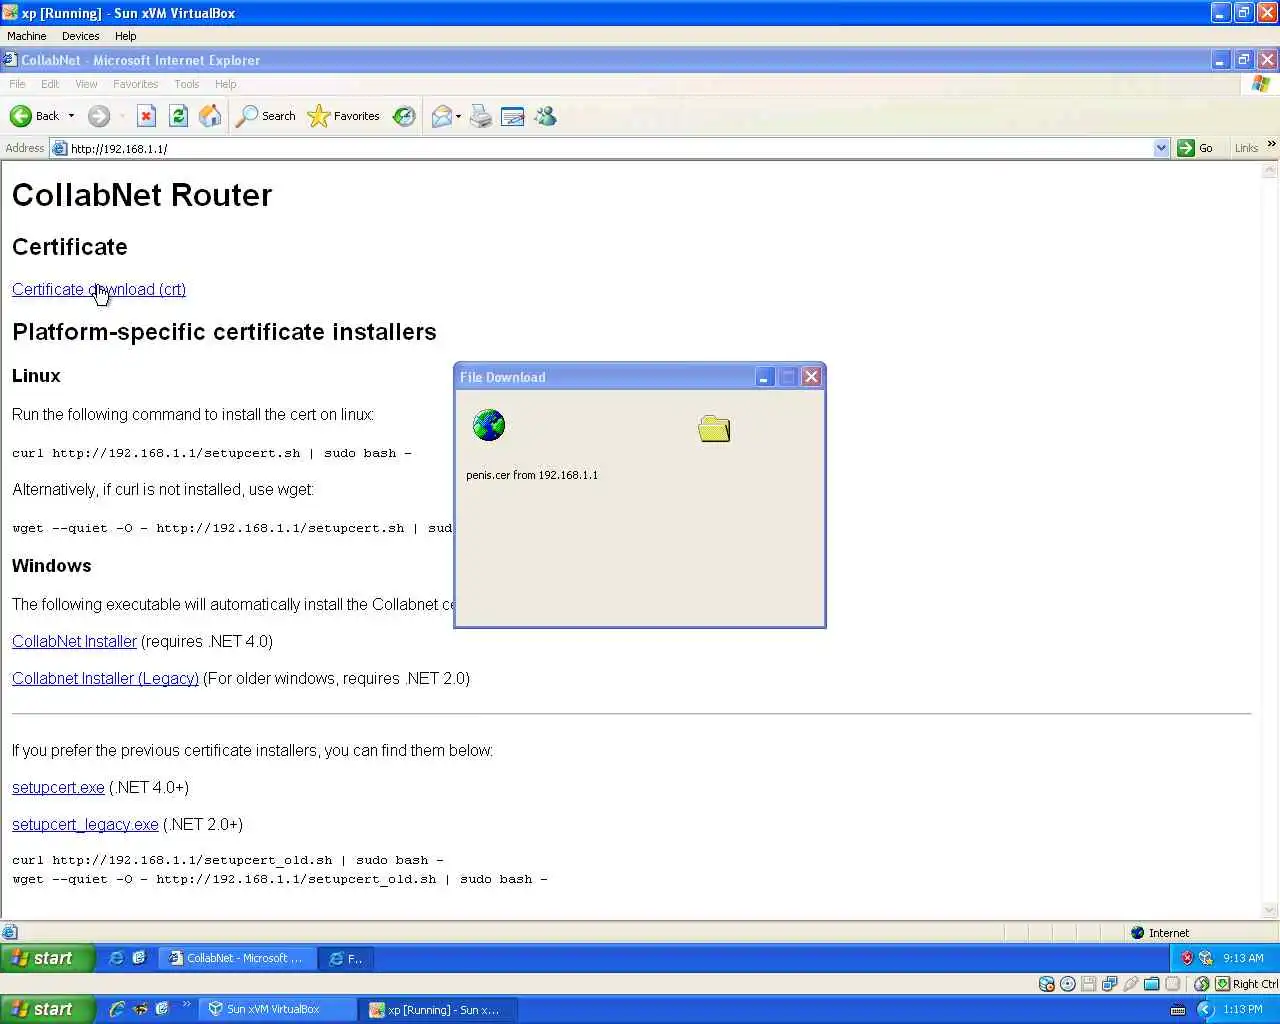Click the Internet zone indicator in status bar
The height and width of the screenshot is (1024, 1280).
[x=1160, y=933]
